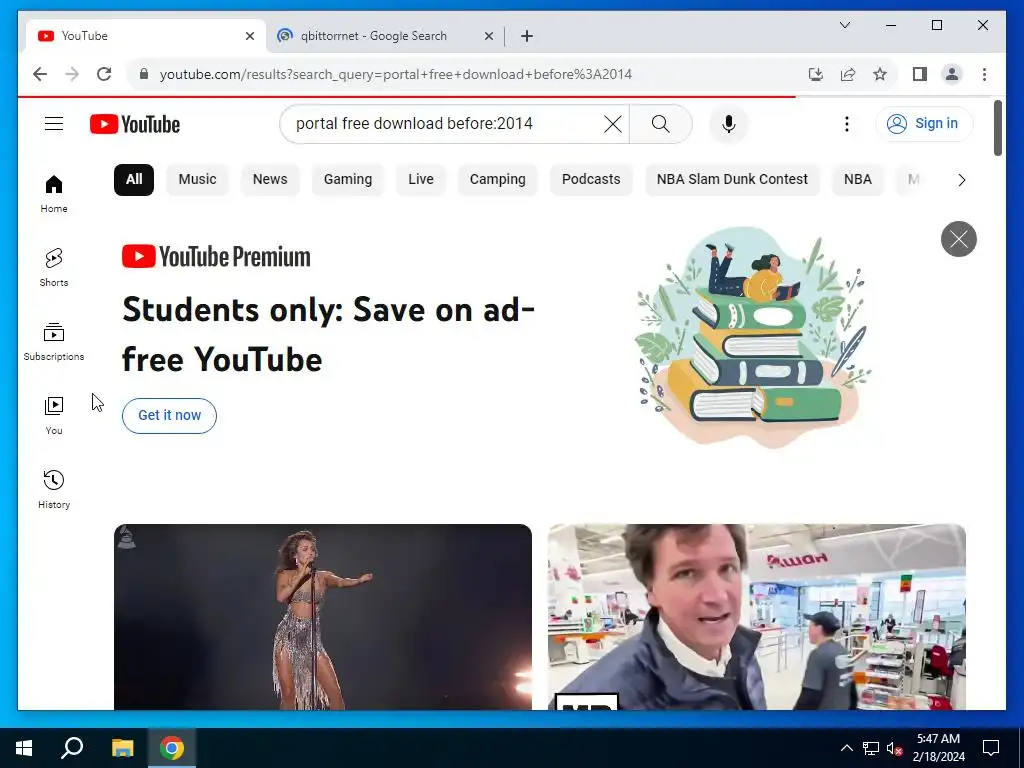
Task: Switch to qbittorrnet Google Search tab
Action: (385, 36)
